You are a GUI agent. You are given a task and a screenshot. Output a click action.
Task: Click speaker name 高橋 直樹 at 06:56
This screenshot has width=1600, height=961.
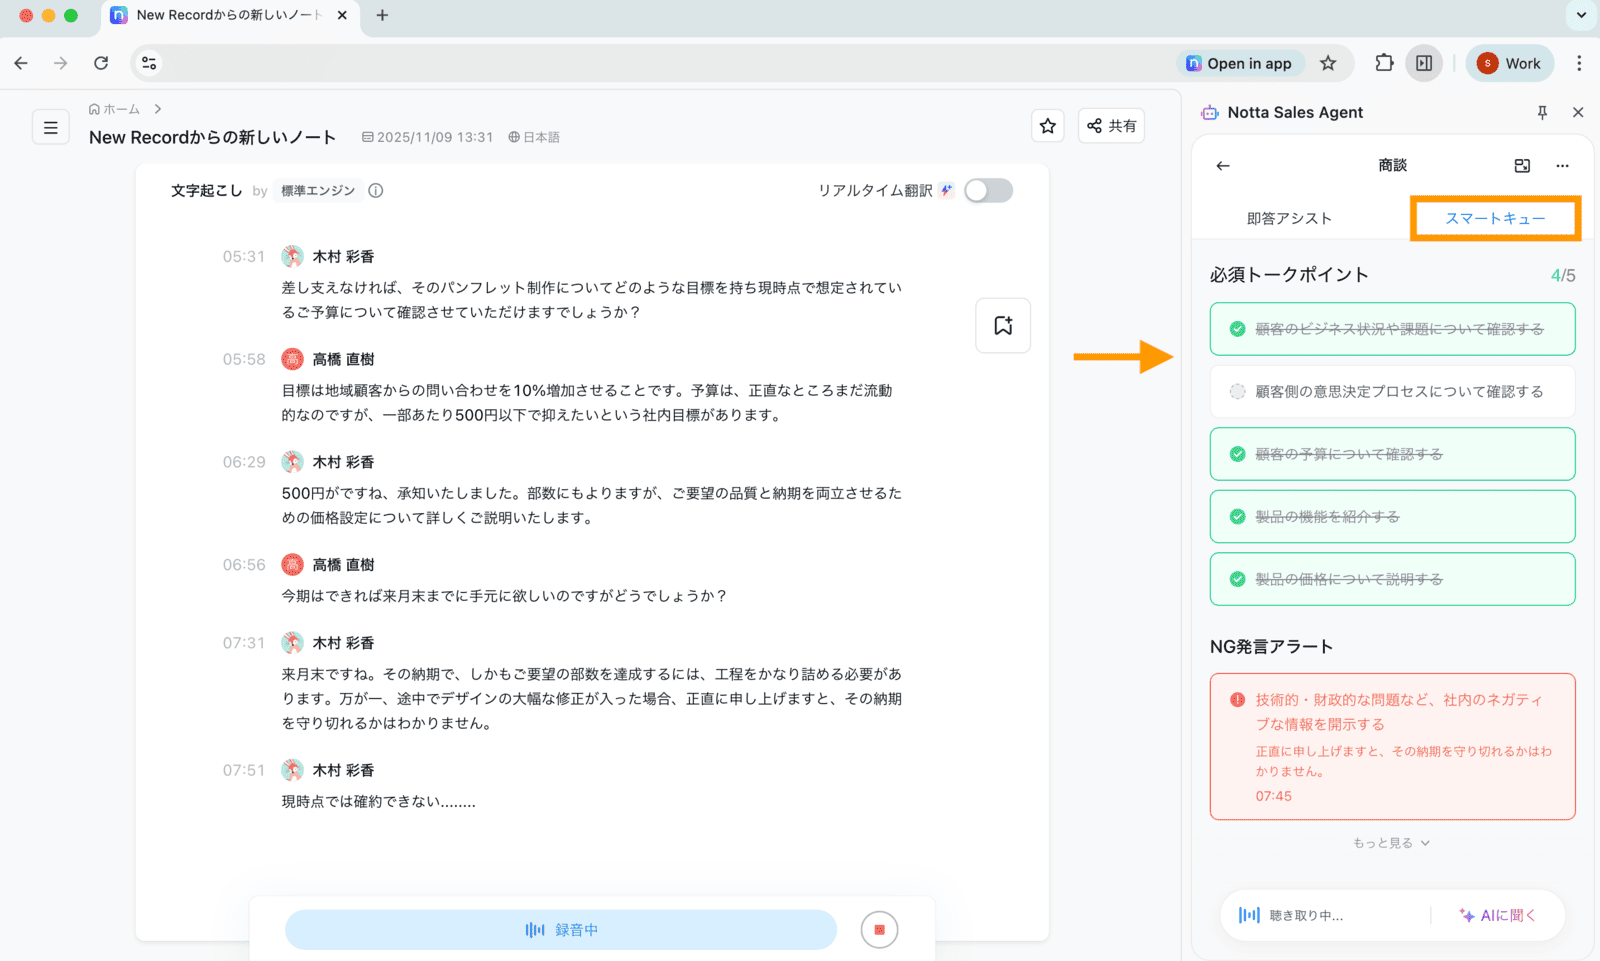(x=343, y=565)
